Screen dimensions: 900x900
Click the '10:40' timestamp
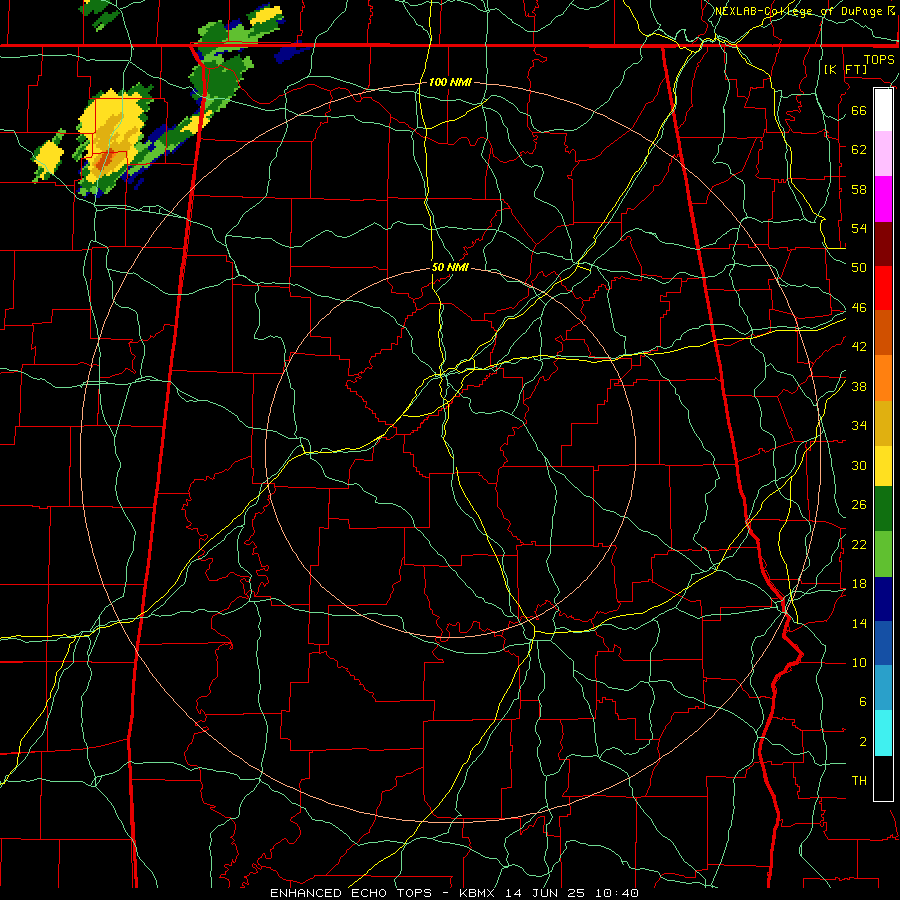tap(615, 893)
